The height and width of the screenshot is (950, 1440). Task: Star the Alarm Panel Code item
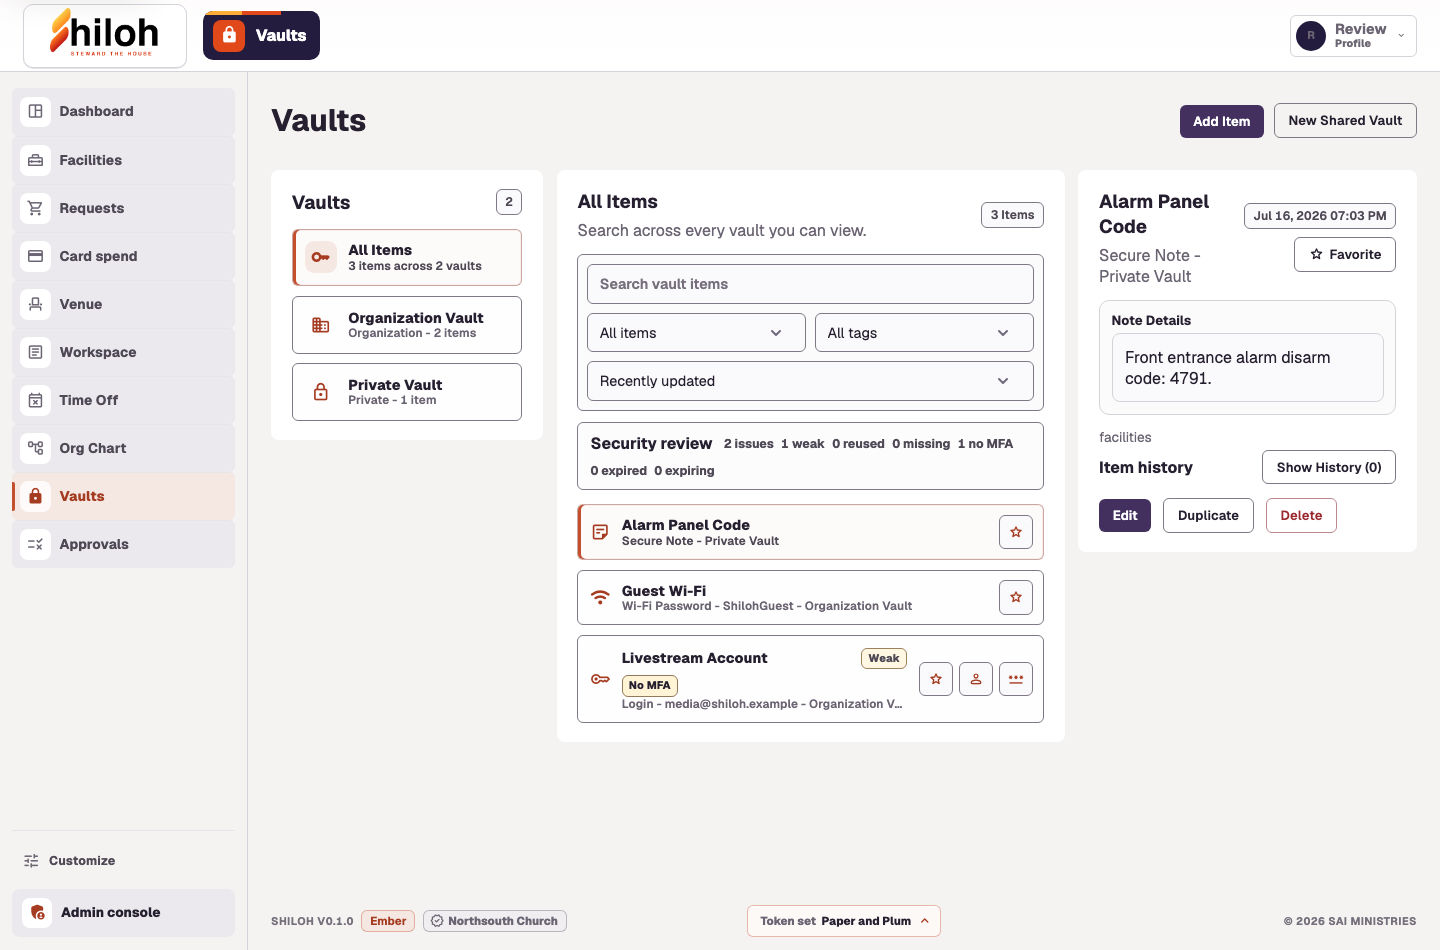[x=1016, y=532]
